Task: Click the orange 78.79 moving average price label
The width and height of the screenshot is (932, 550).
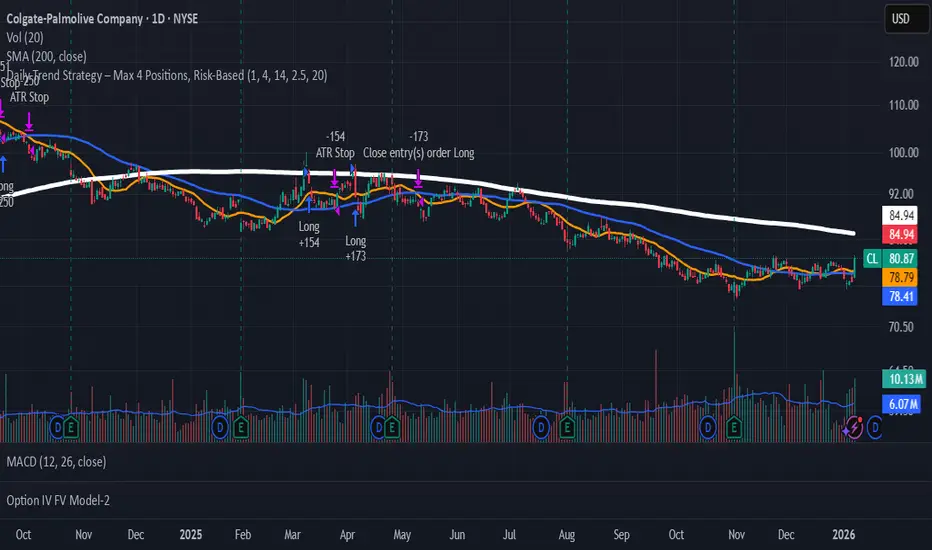Action: pyautogui.click(x=900, y=277)
